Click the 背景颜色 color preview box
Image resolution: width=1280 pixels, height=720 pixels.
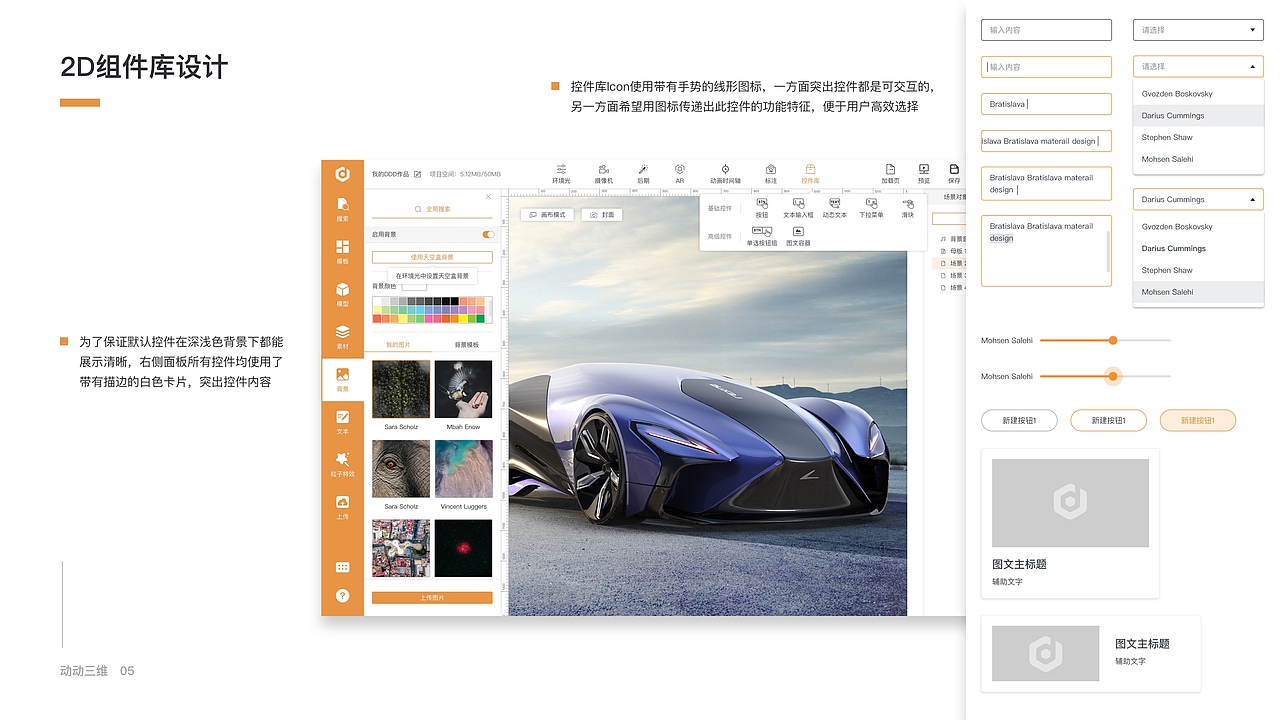tap(413, 286)
